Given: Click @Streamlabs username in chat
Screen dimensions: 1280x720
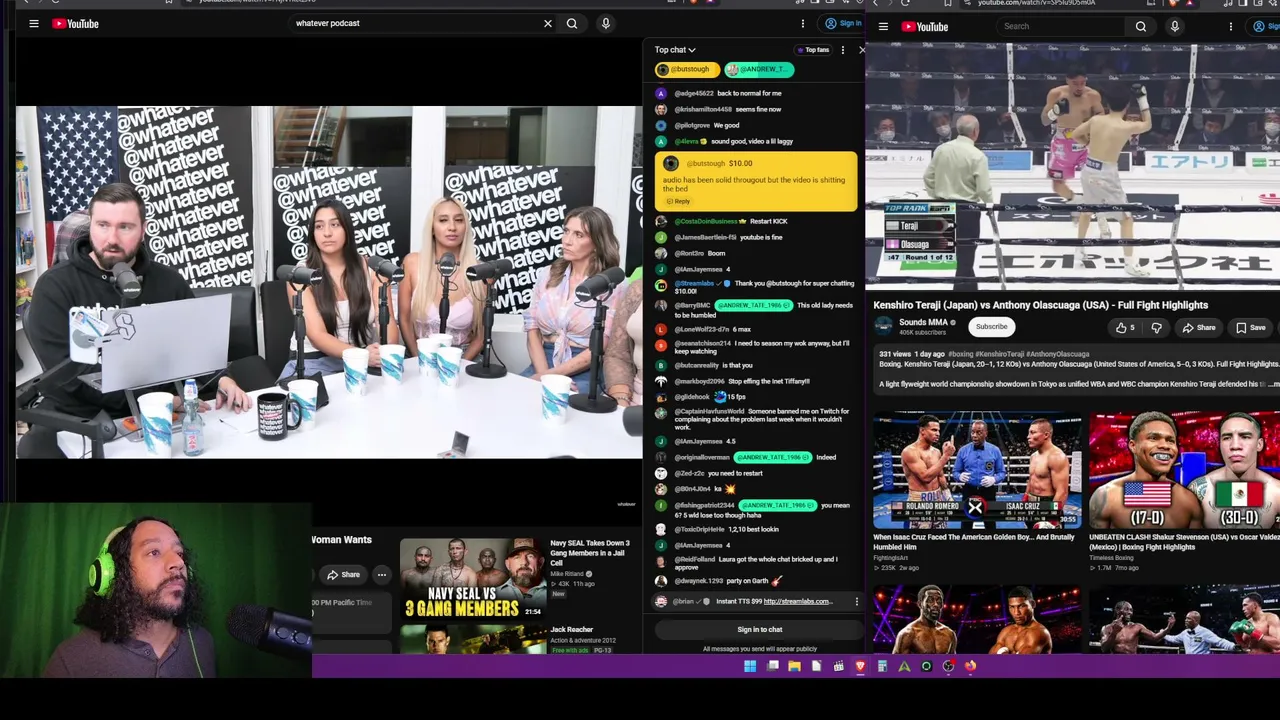Looking at the screenshot, I should pyautogui.click(x=695, y=283).
